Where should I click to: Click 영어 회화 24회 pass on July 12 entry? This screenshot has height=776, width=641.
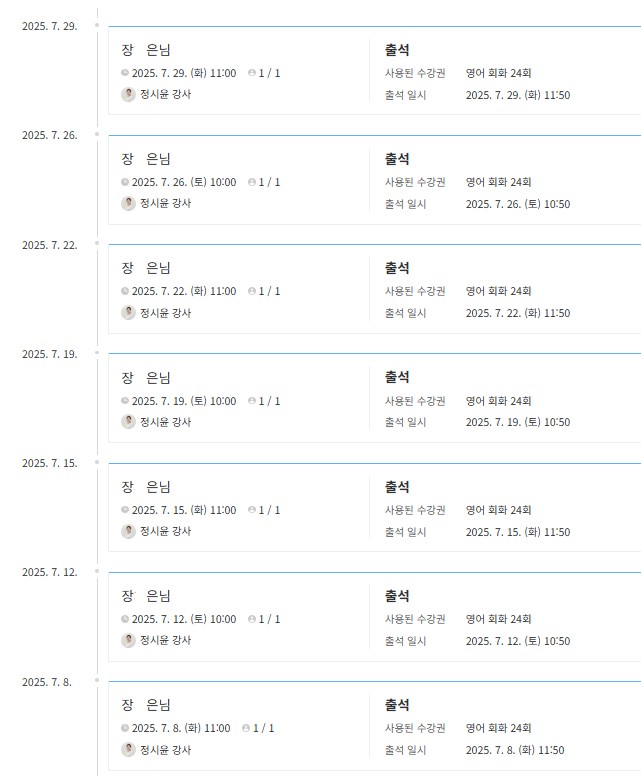click(498, 619)
